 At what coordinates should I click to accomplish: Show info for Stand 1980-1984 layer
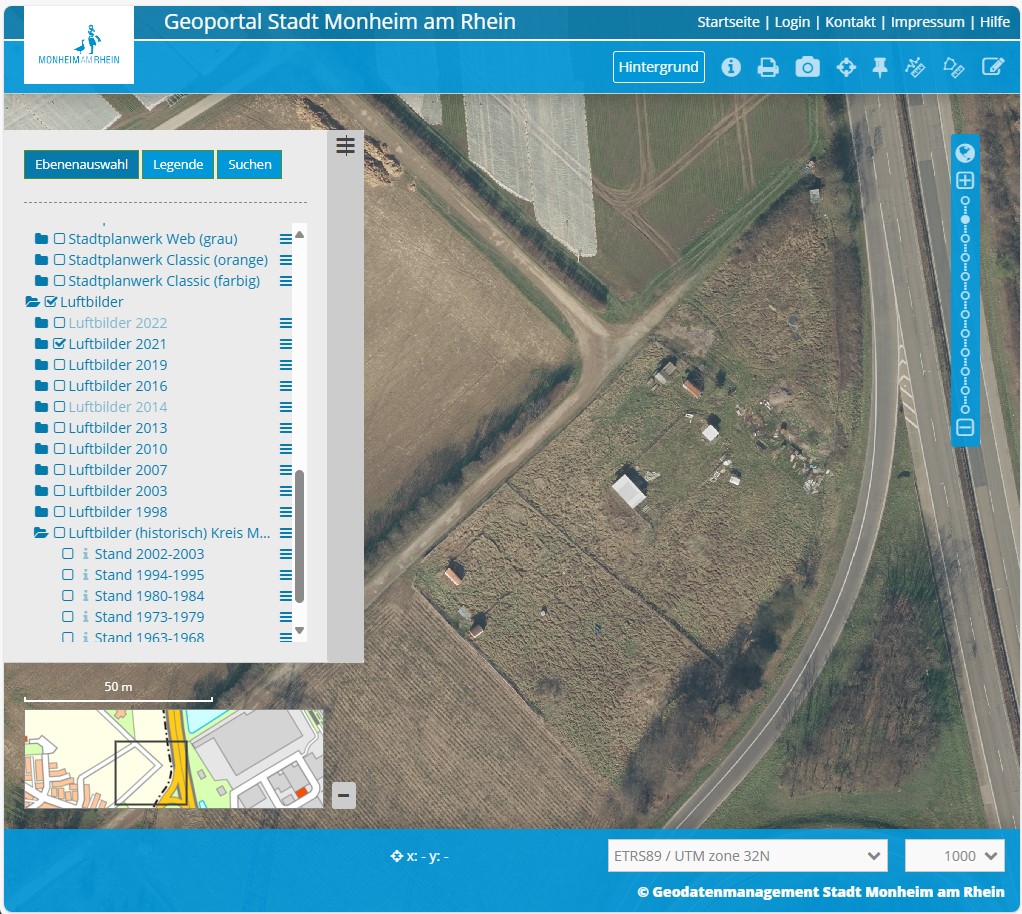click(x=85, y=596)
